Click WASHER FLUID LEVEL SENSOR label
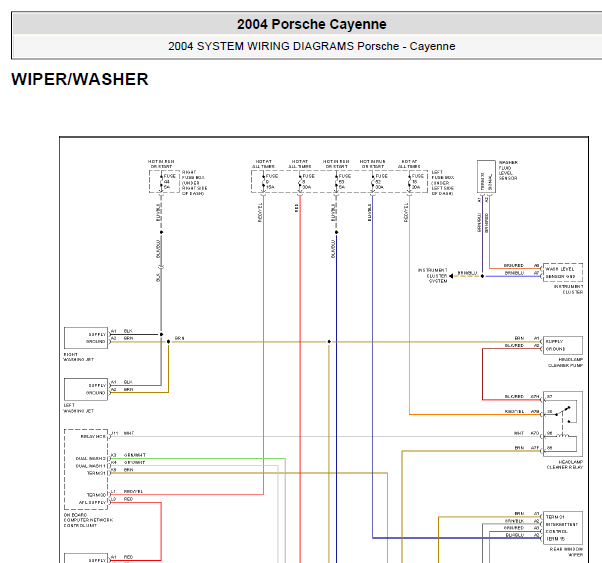This screenshot has width=602, height=563. pyautogui.click(x=508, y=170)
